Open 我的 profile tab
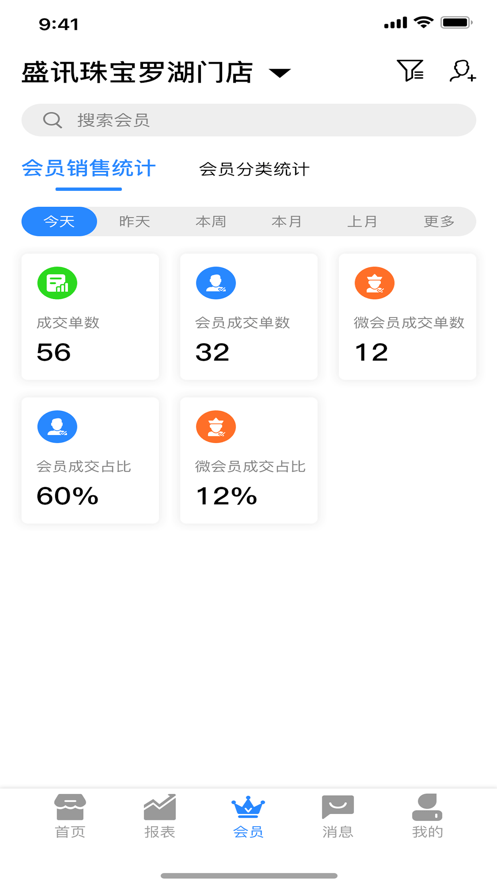The height and width of the screenshot is (883, 497). click(x=427, y=817)
